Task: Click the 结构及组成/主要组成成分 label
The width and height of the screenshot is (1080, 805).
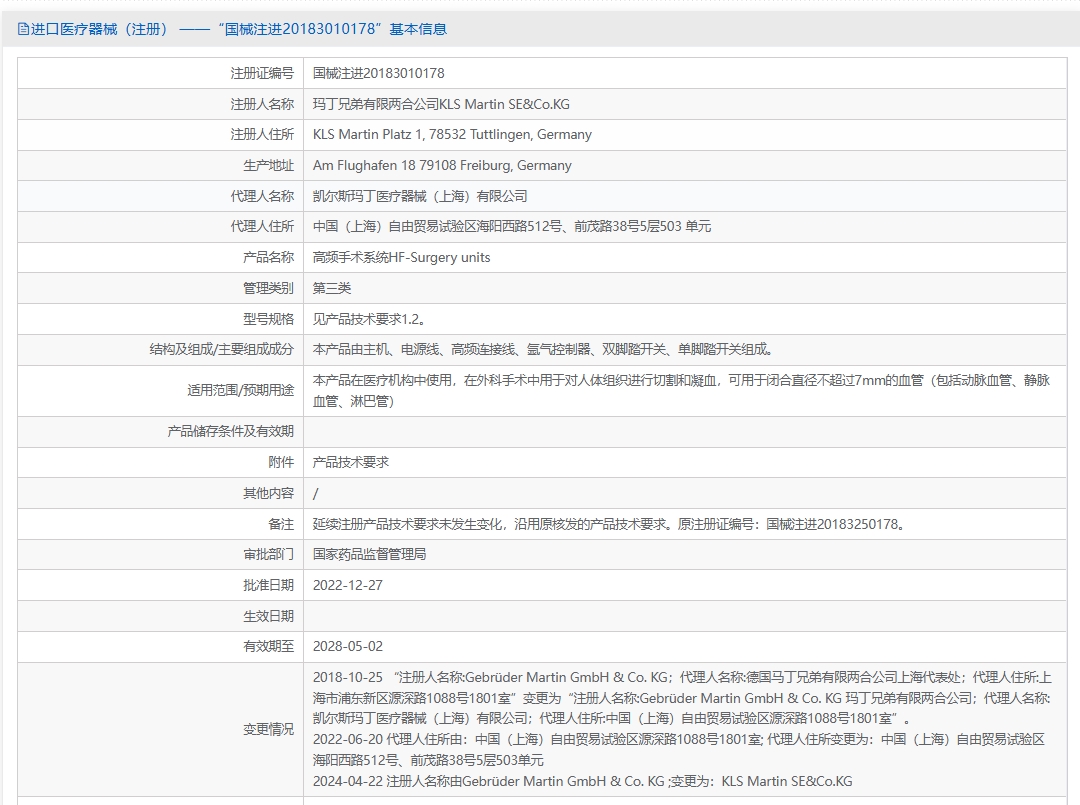Action: tap(222, 349)
